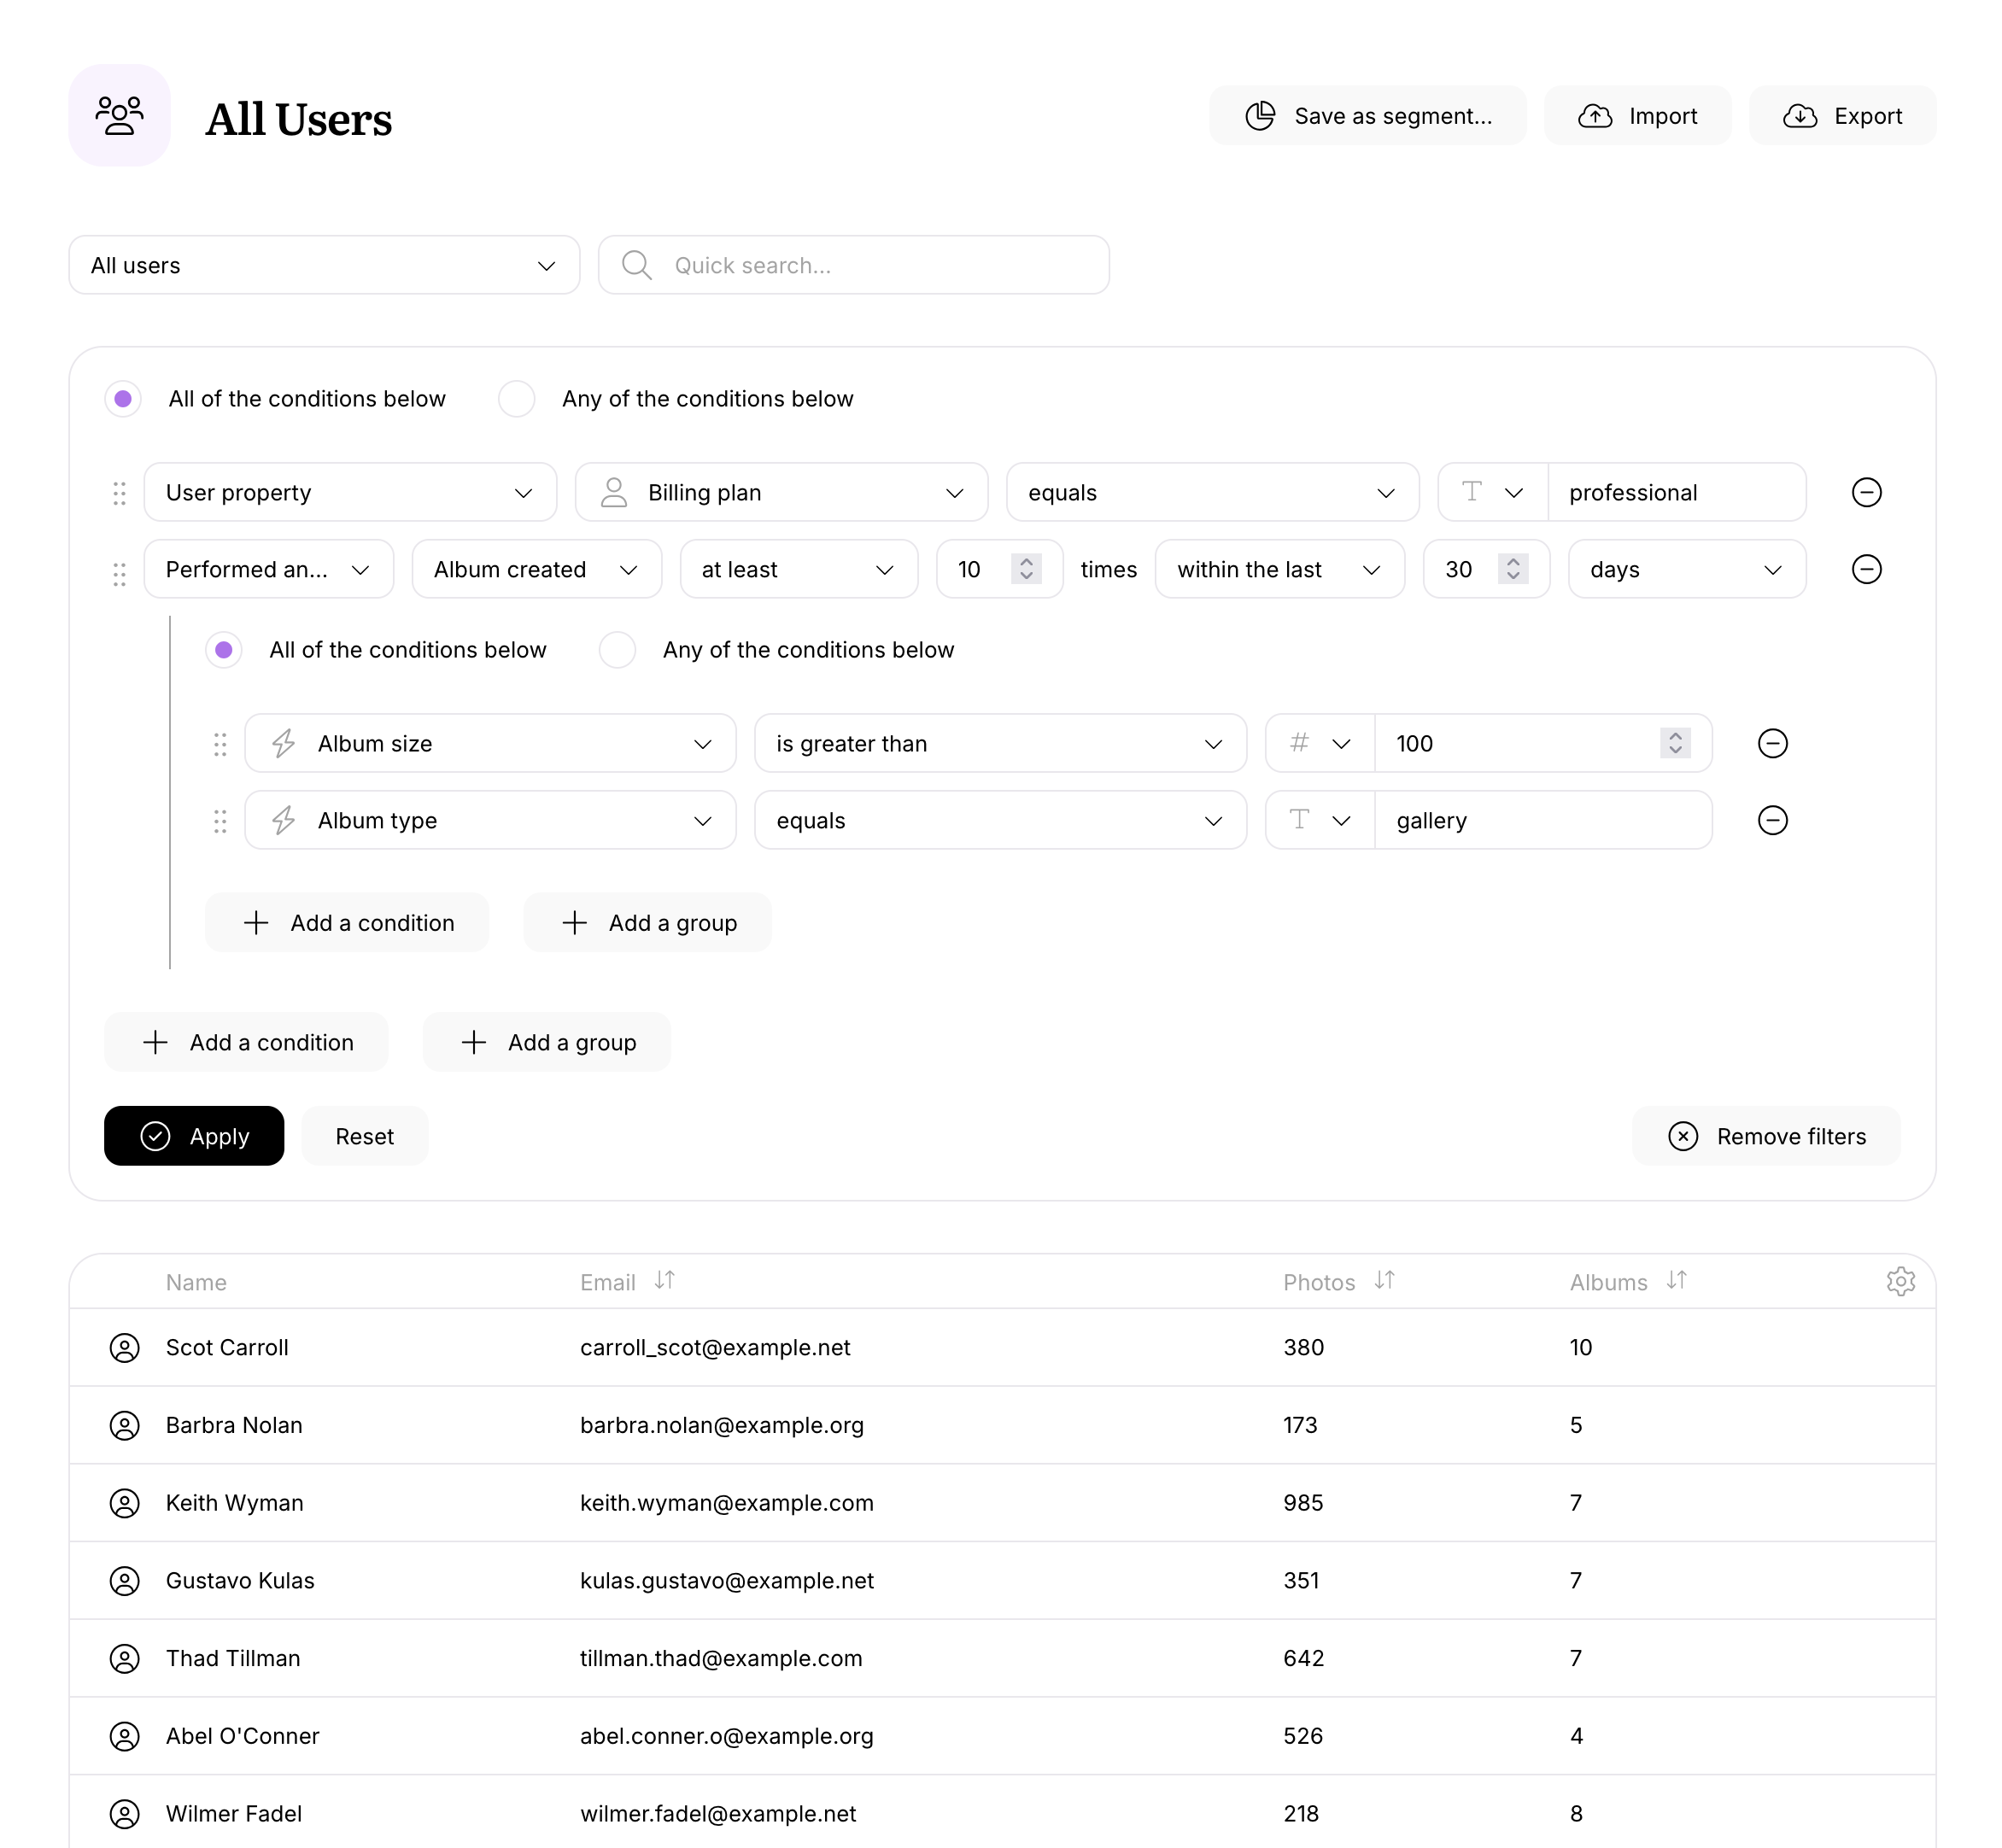Open the All users dropdown
This screenshot has width=2002, height=1848.
tap(324, 265)
